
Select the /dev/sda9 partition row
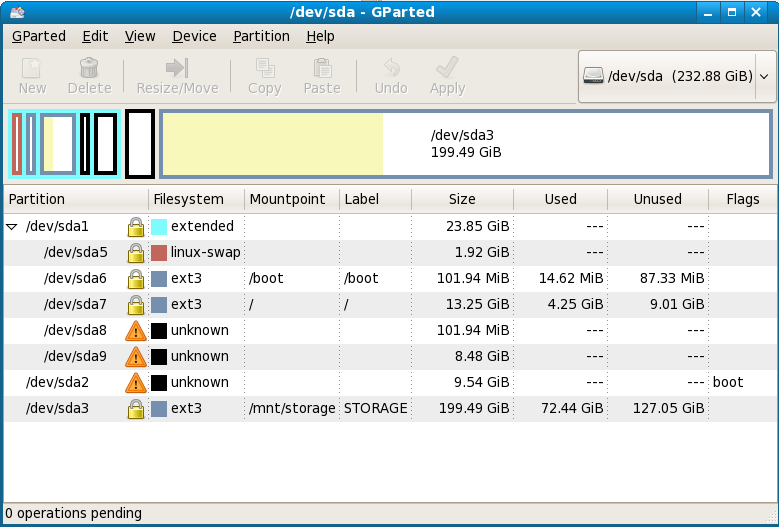click(390, 357)
